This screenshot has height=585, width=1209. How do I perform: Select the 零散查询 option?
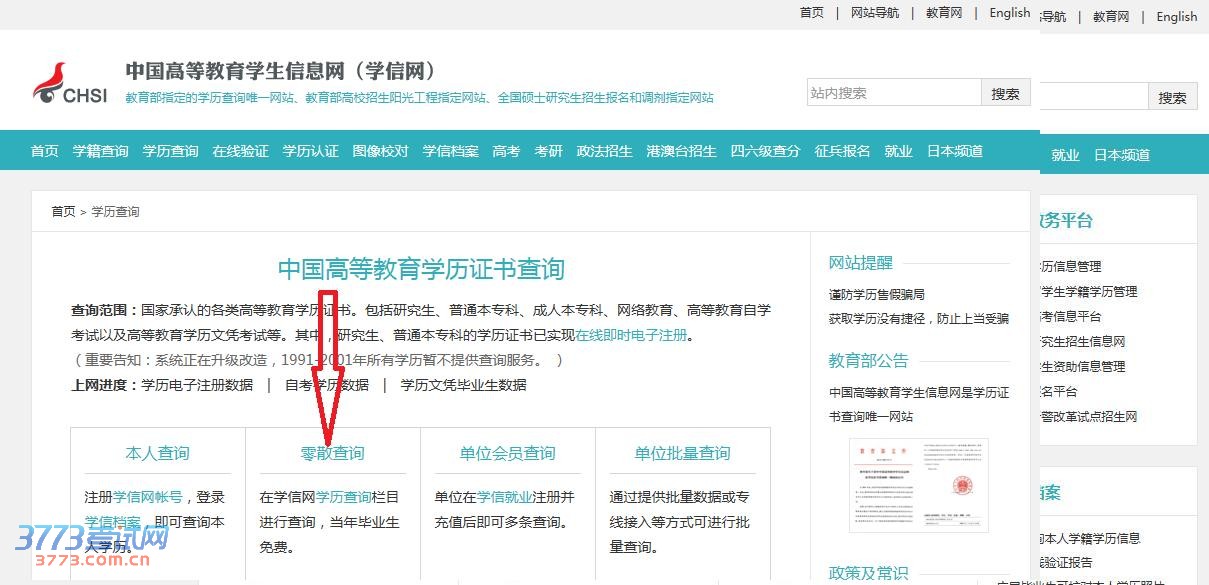click(x=332, y=453)
